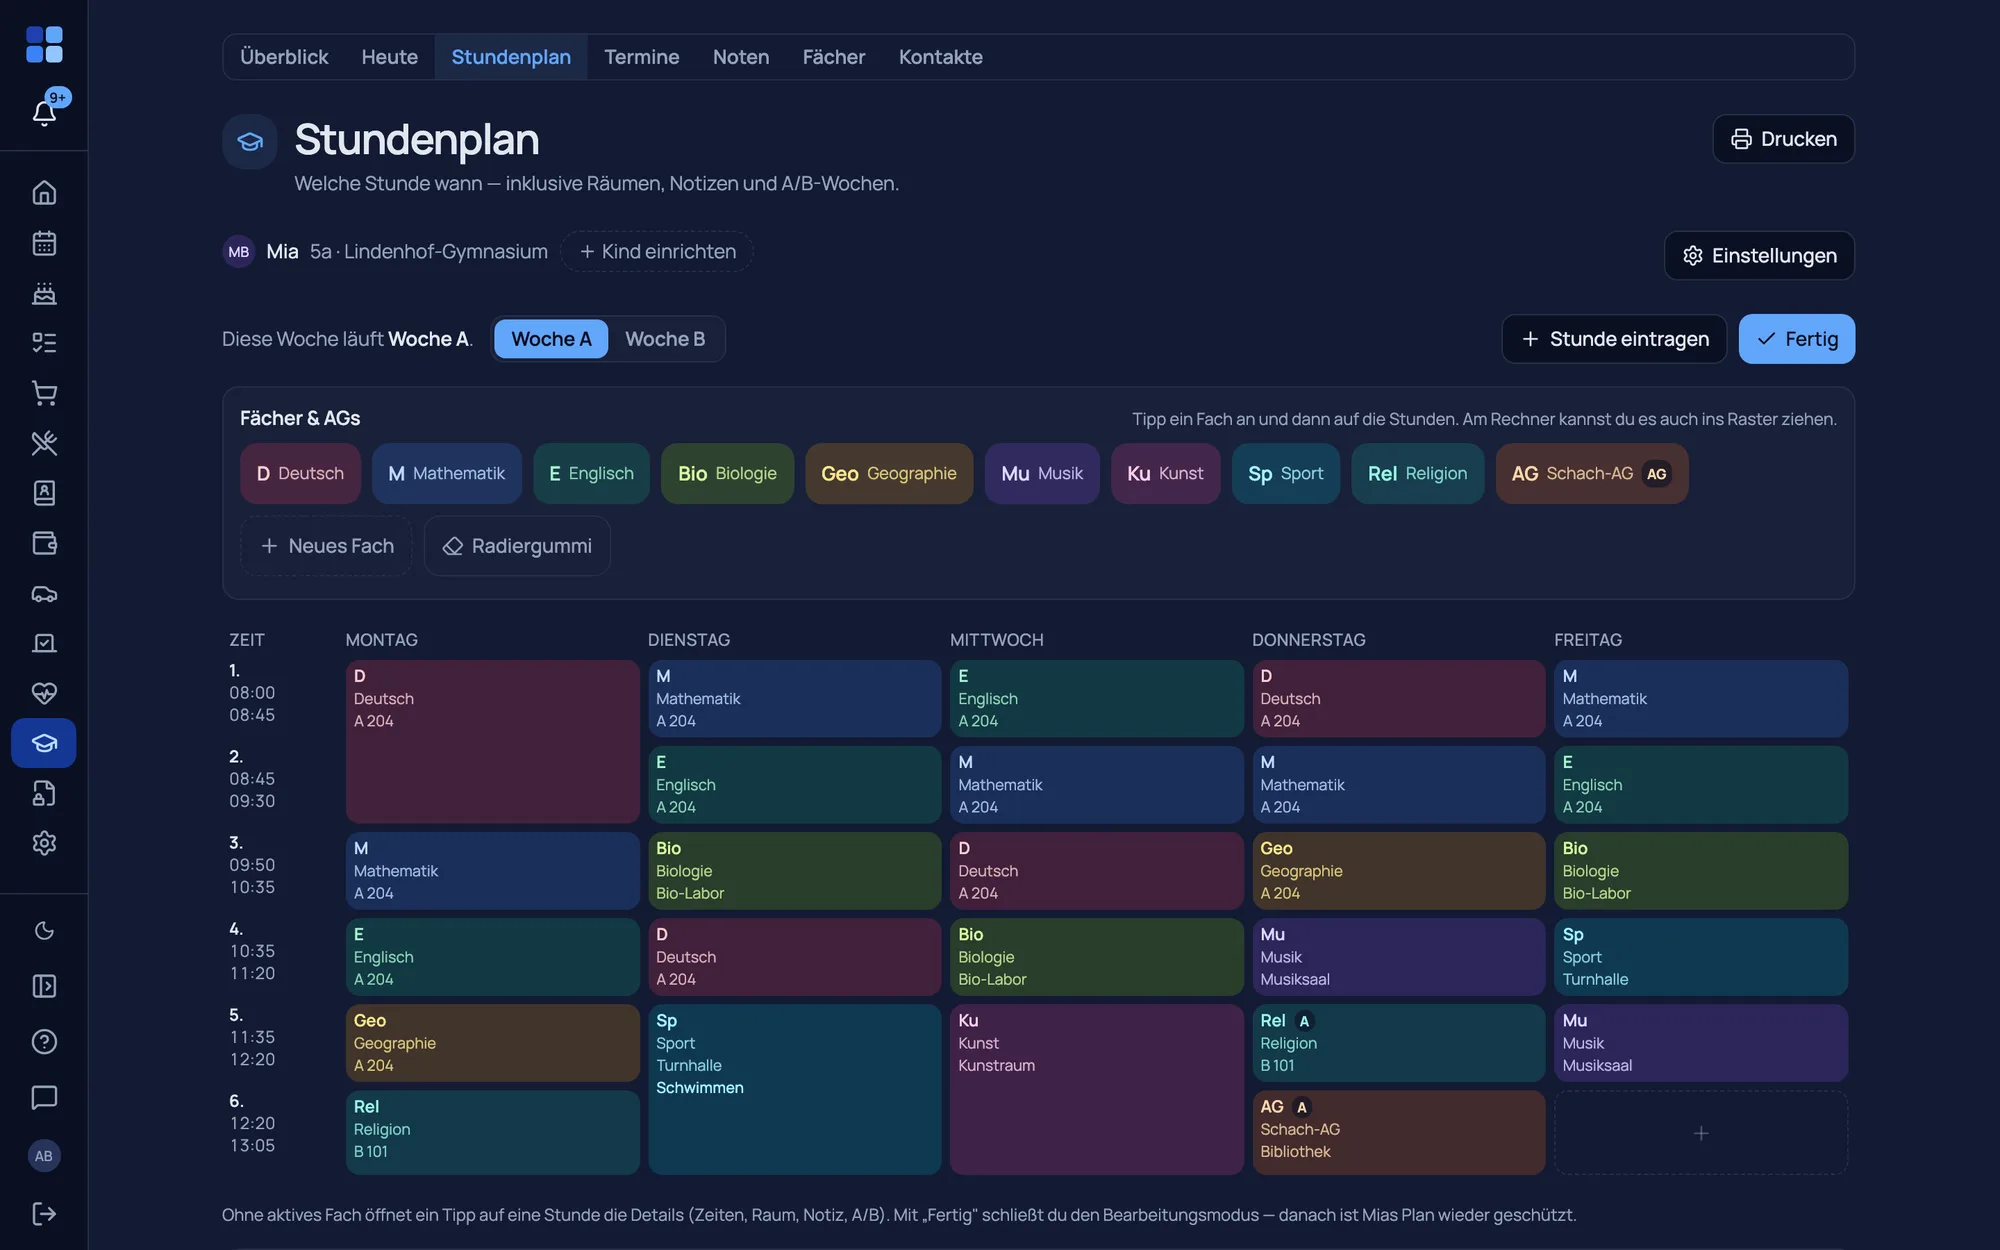Open the AB user avatar
The width and height of the screenshot is (2000, 1250).
tap(44, 1156)
